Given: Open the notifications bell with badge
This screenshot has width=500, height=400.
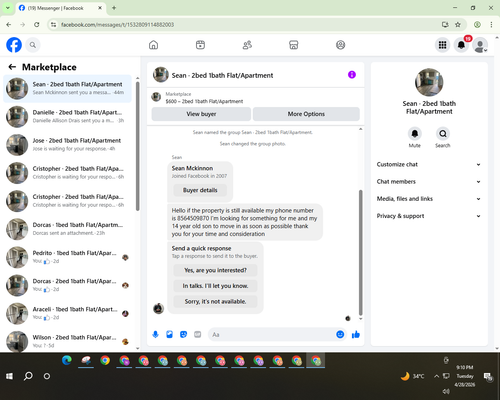Looking at the screenshot, I should pos(461,45).
